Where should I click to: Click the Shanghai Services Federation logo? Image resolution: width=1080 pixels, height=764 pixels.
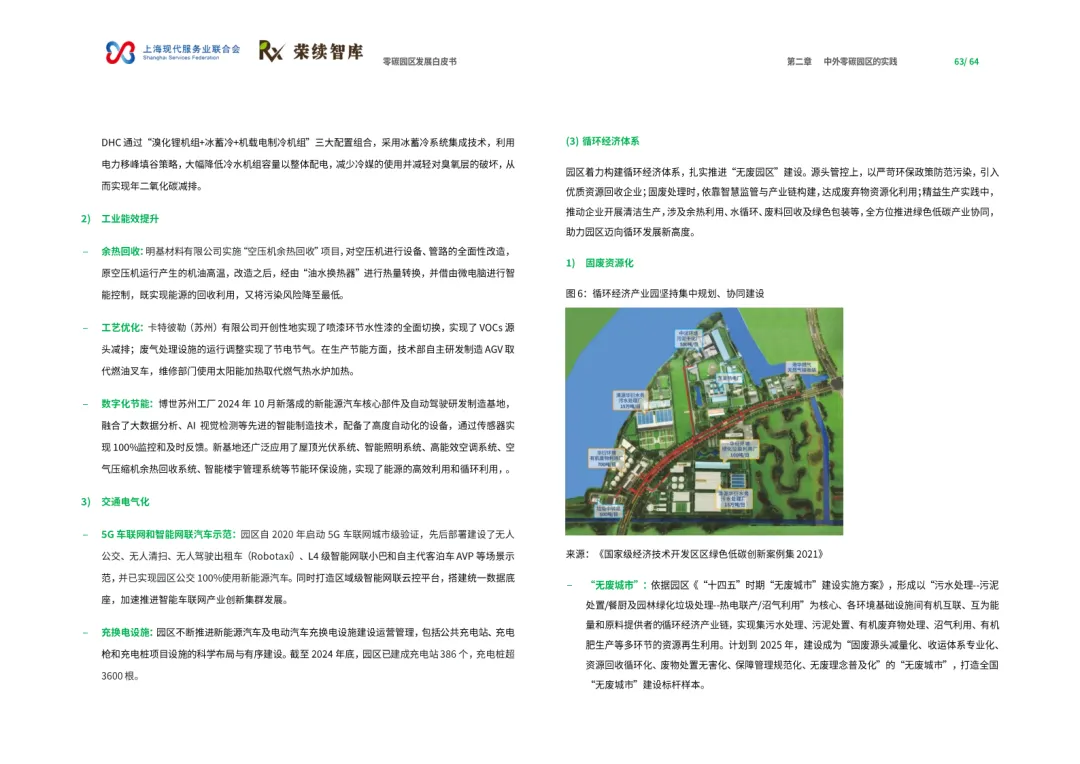[173, 52]
